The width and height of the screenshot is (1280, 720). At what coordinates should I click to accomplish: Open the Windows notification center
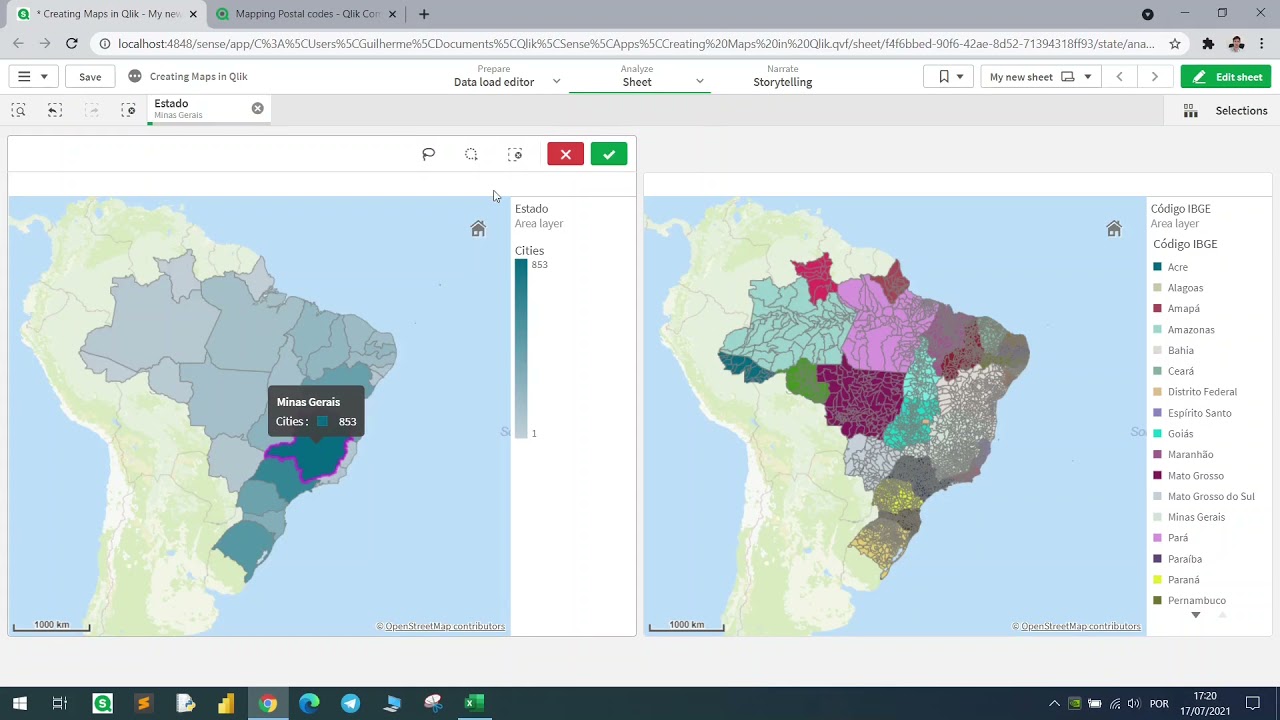(x=1253, y=703)
